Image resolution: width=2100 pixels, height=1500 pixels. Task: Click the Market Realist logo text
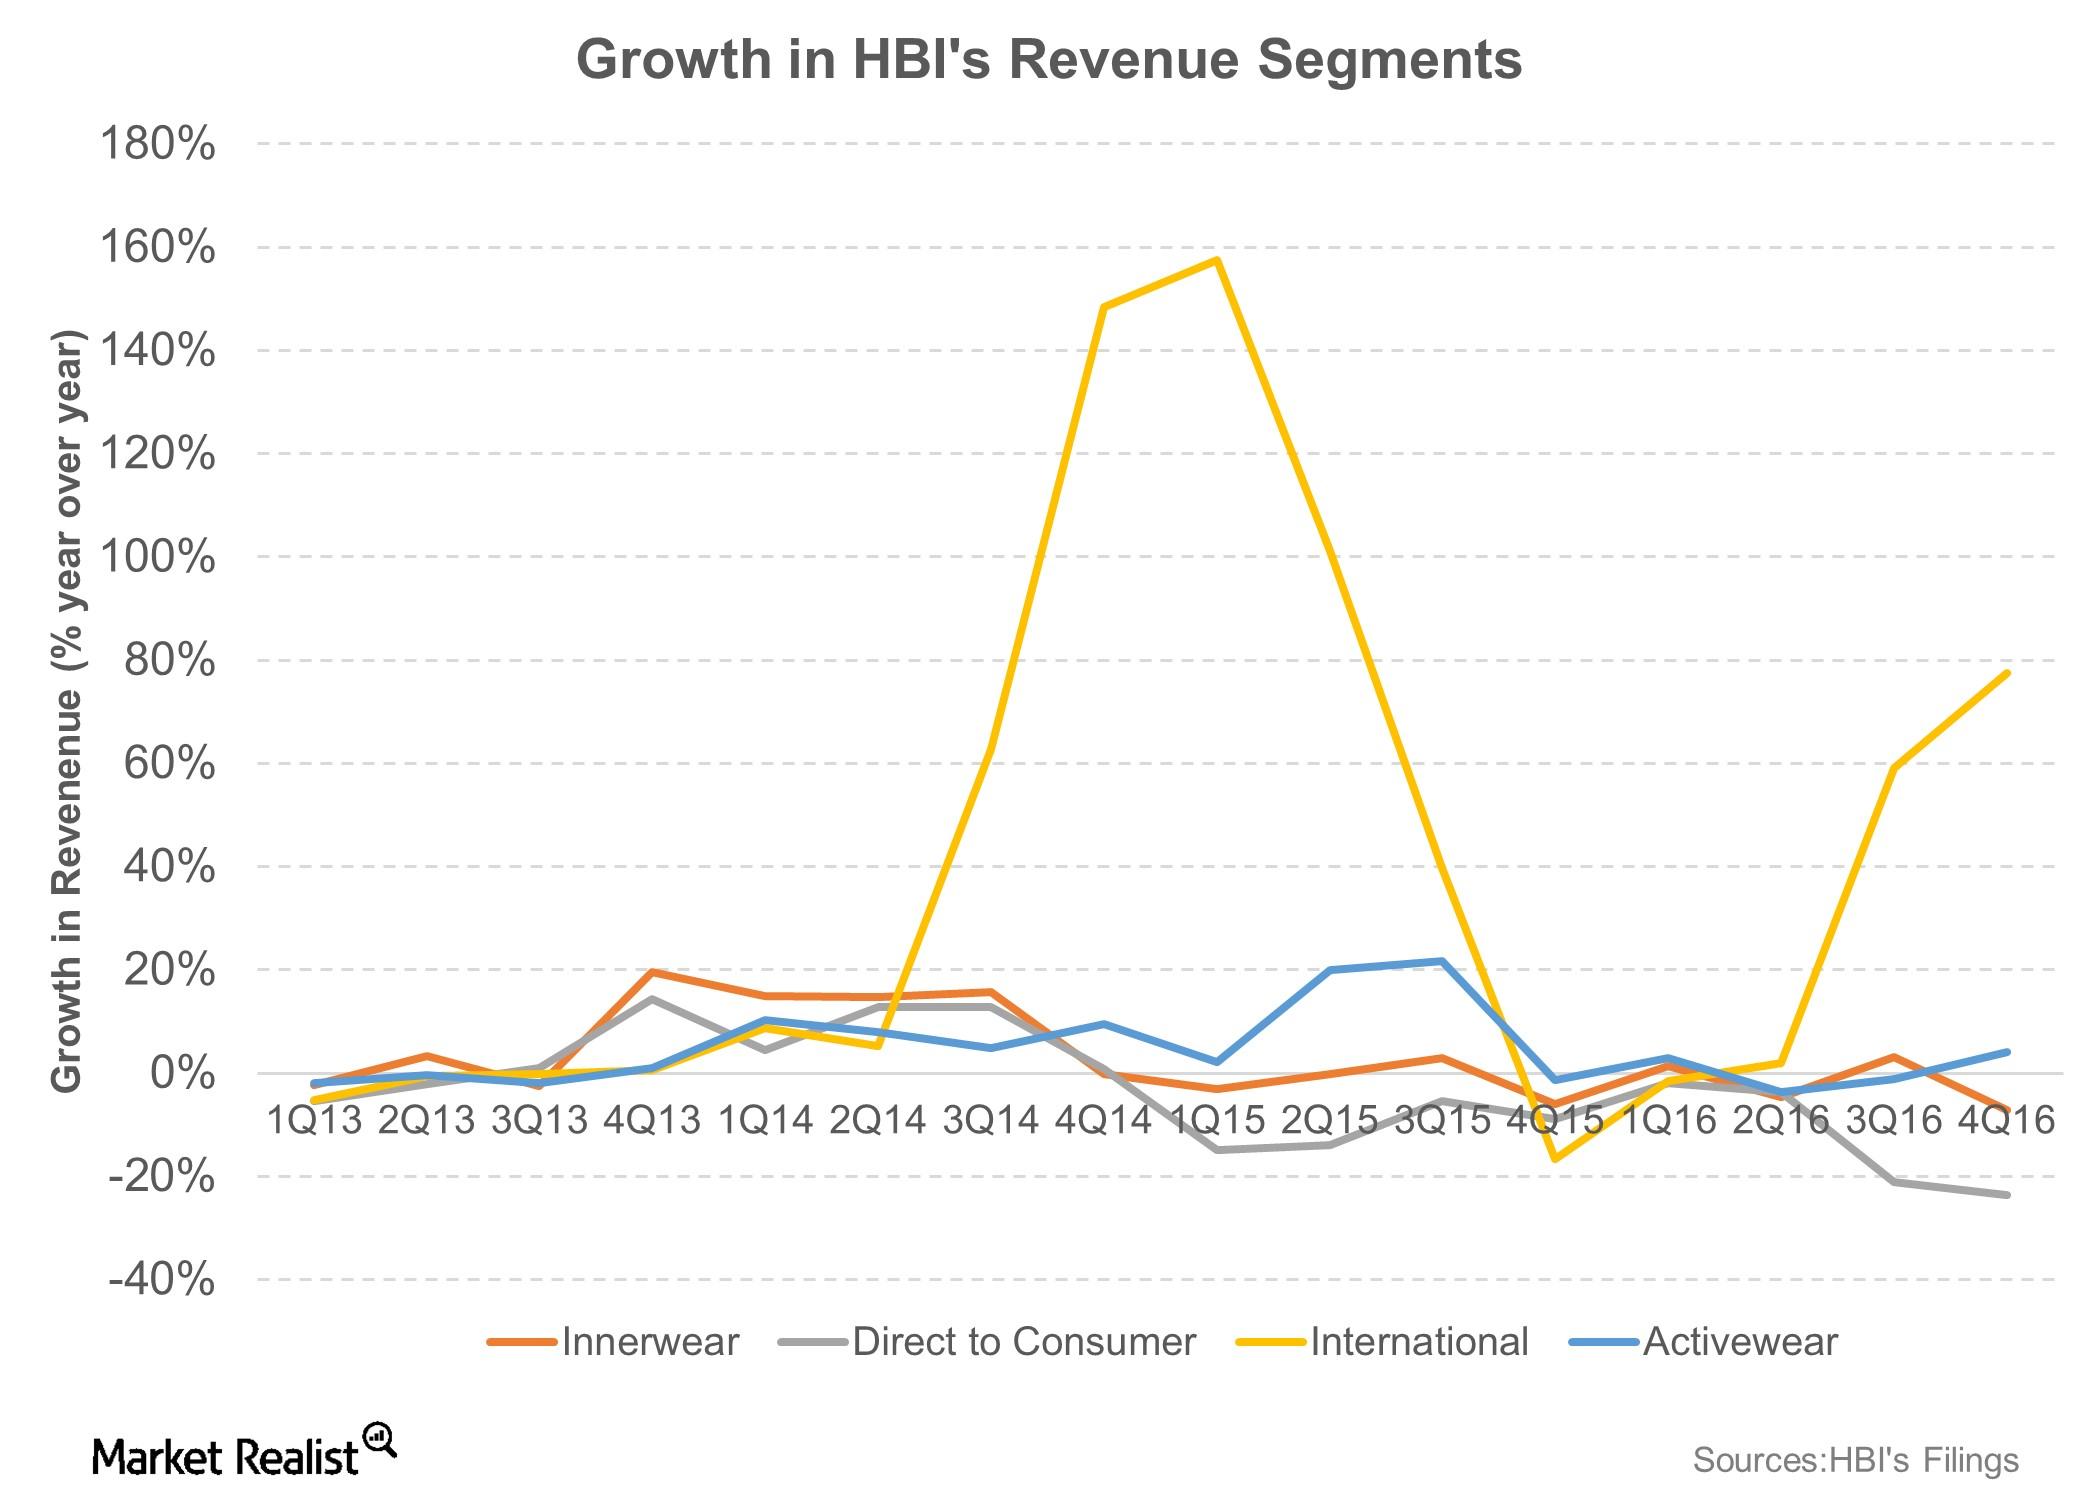click(x=225, y=1458)
